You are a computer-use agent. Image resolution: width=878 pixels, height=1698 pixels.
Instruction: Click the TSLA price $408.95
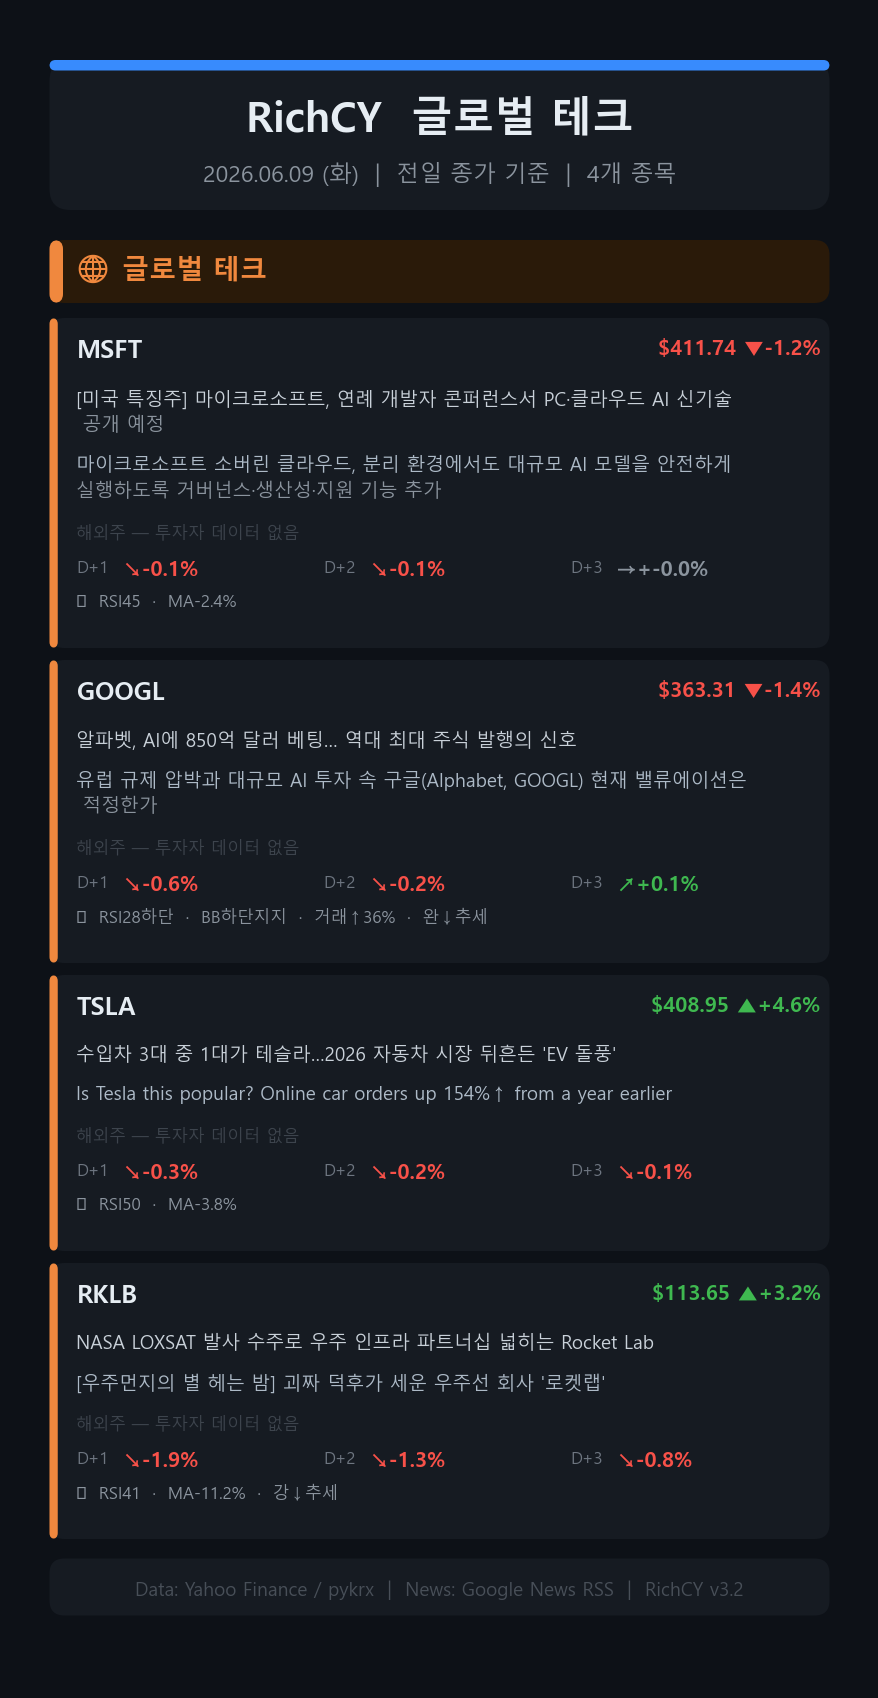(x=690, y=1005)
